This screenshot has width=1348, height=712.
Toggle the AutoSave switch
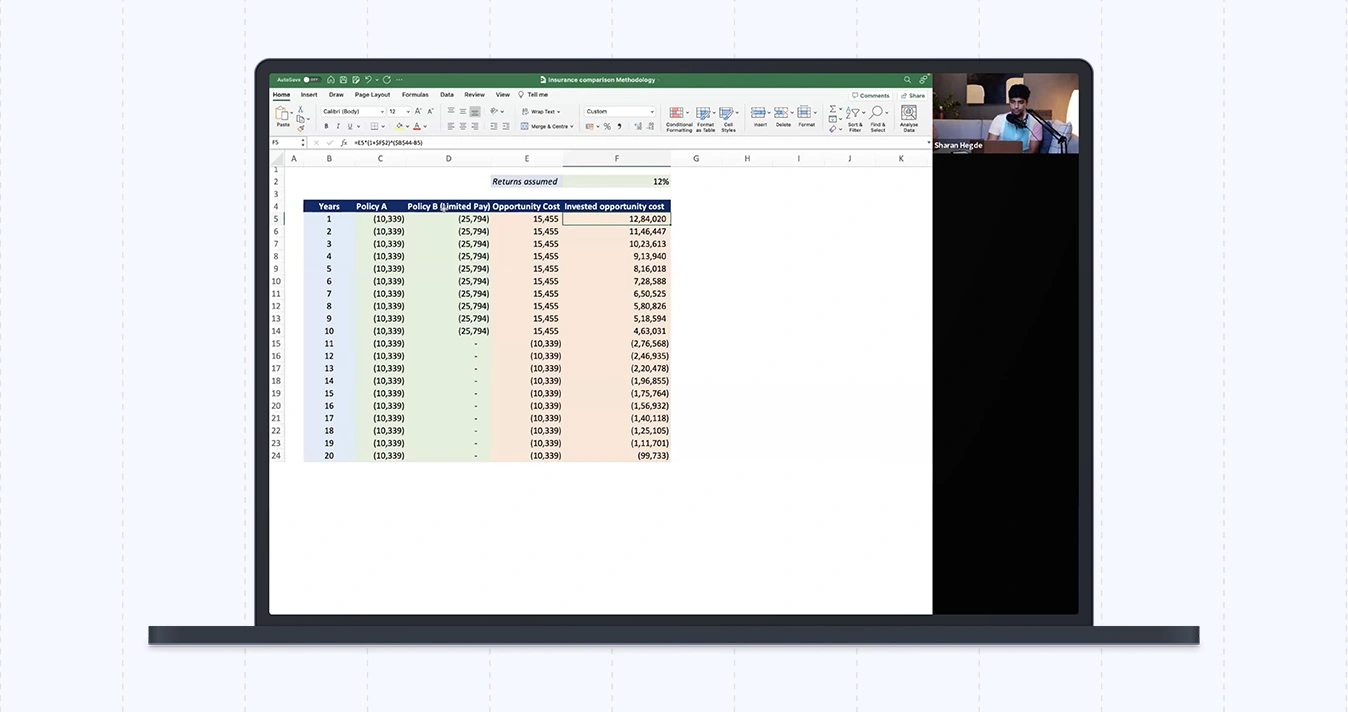(x=311, y=80)
